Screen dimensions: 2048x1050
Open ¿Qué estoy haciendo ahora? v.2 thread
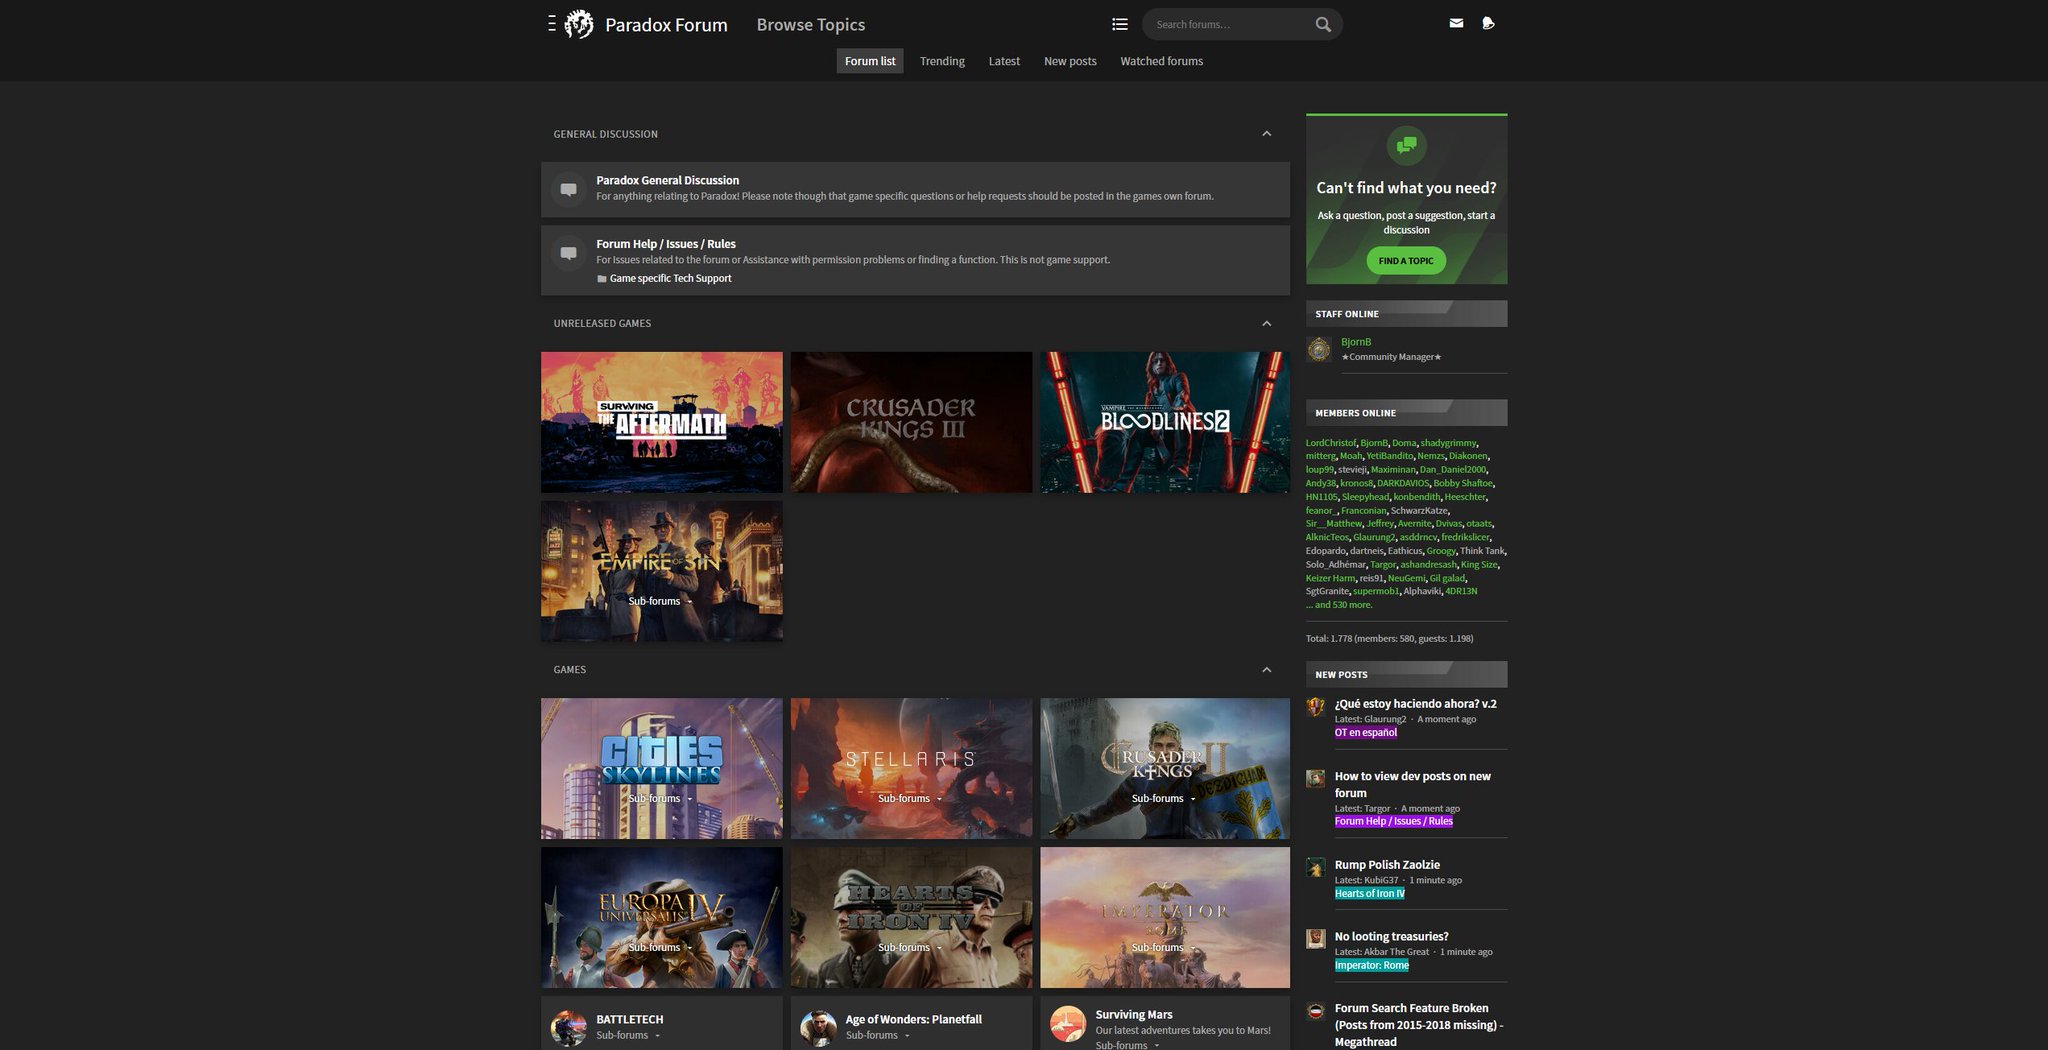pyautogui.click(x=1415, y=704)
